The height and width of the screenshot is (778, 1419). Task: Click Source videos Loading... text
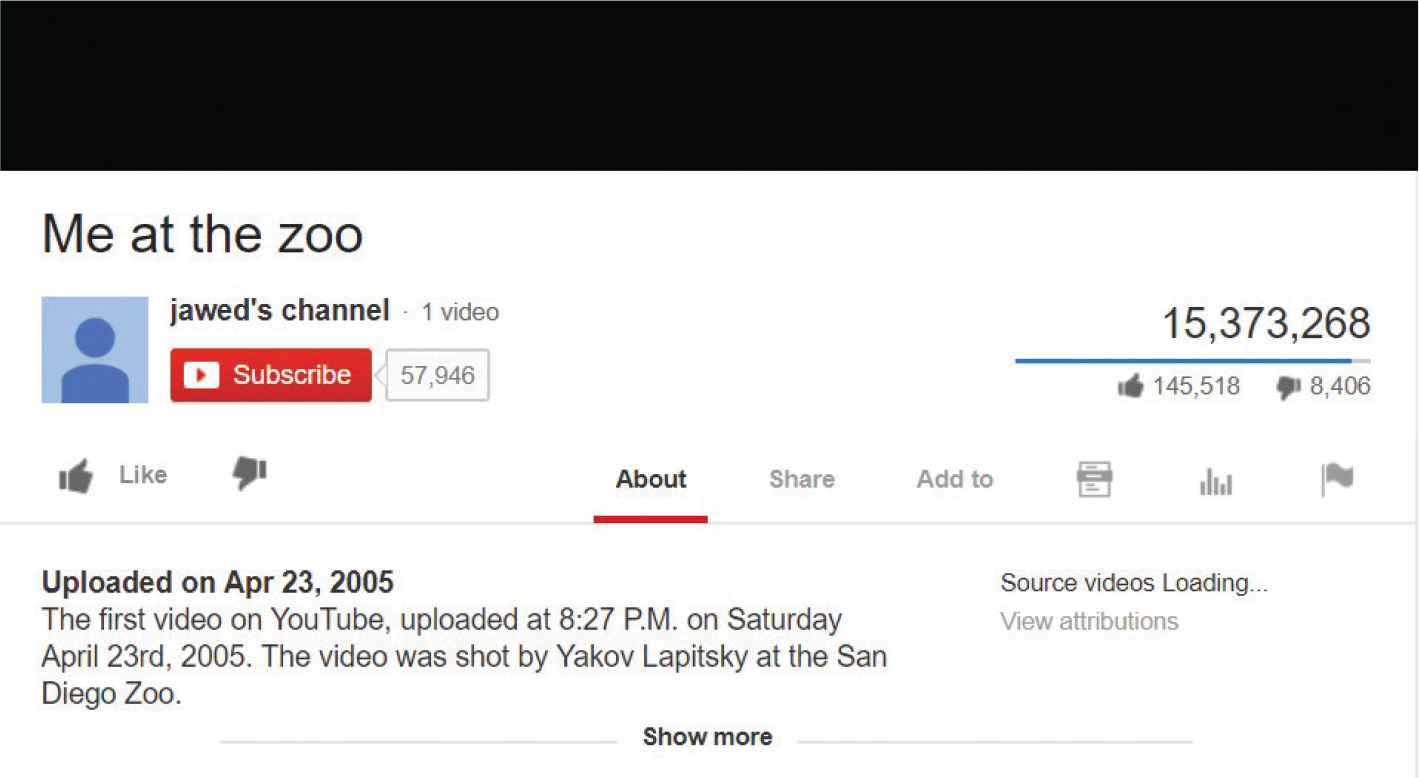(x=1134, y=583)
